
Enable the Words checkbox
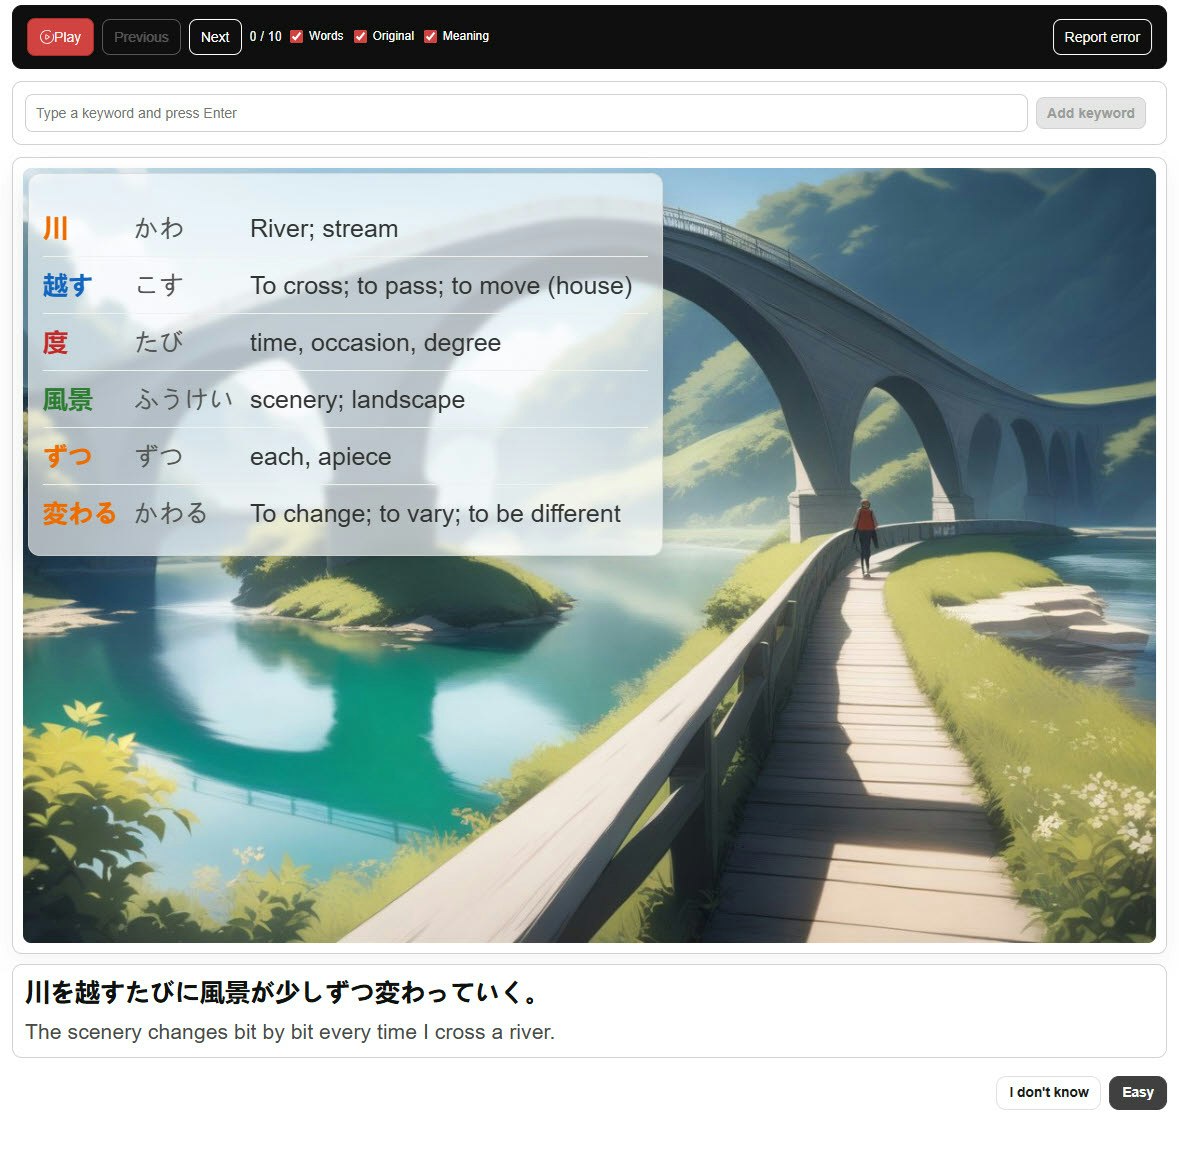click(295, 35)
